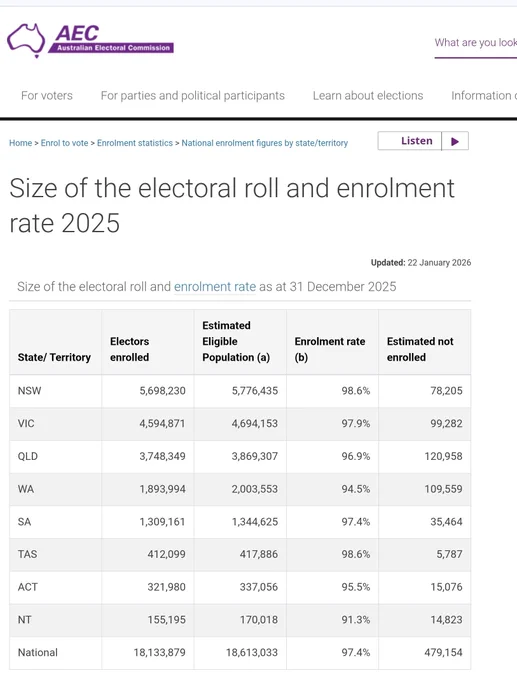Viewport: 517px width, 680px height.
Task: Click the State/ Territory column header
Action: [x=54, y=357]
